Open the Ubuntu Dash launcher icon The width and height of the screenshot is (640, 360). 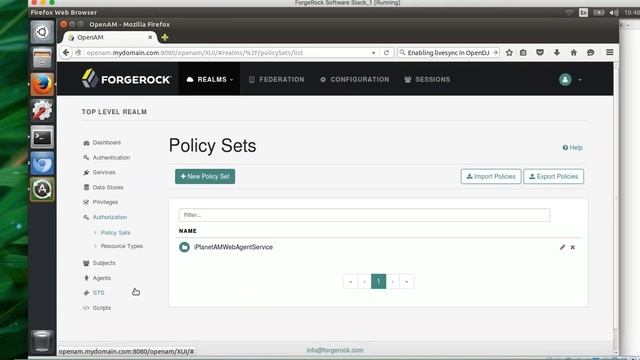pos(42,32)
